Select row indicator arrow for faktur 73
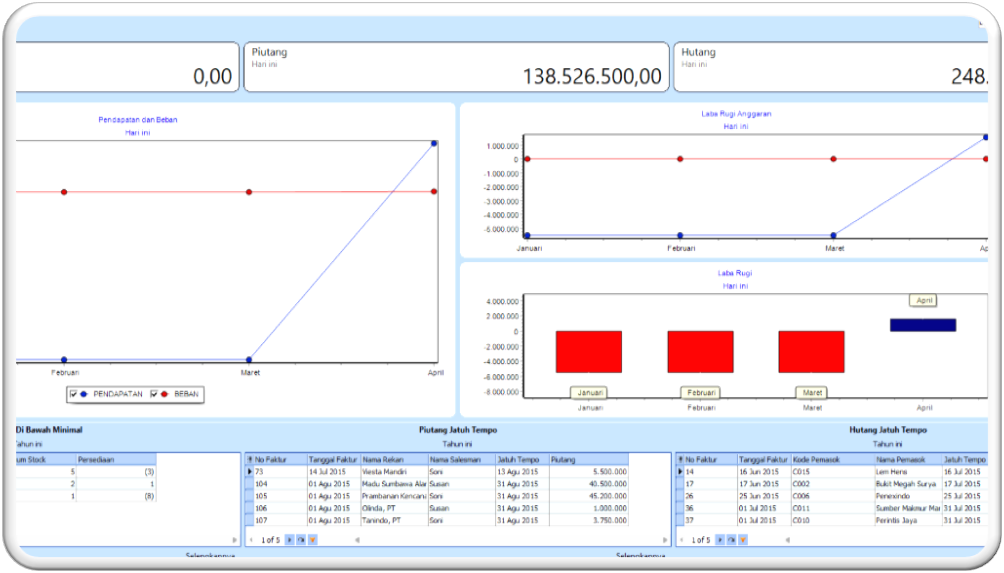1004x573 pixels. pos(250,472)
